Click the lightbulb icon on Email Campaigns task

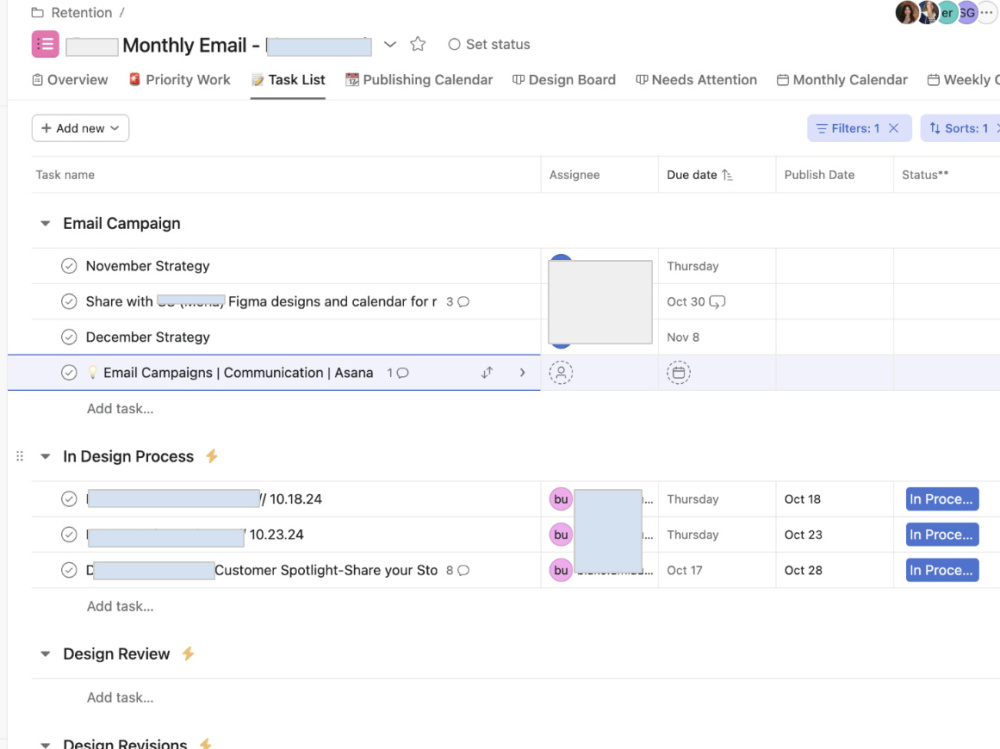point(92,373)
